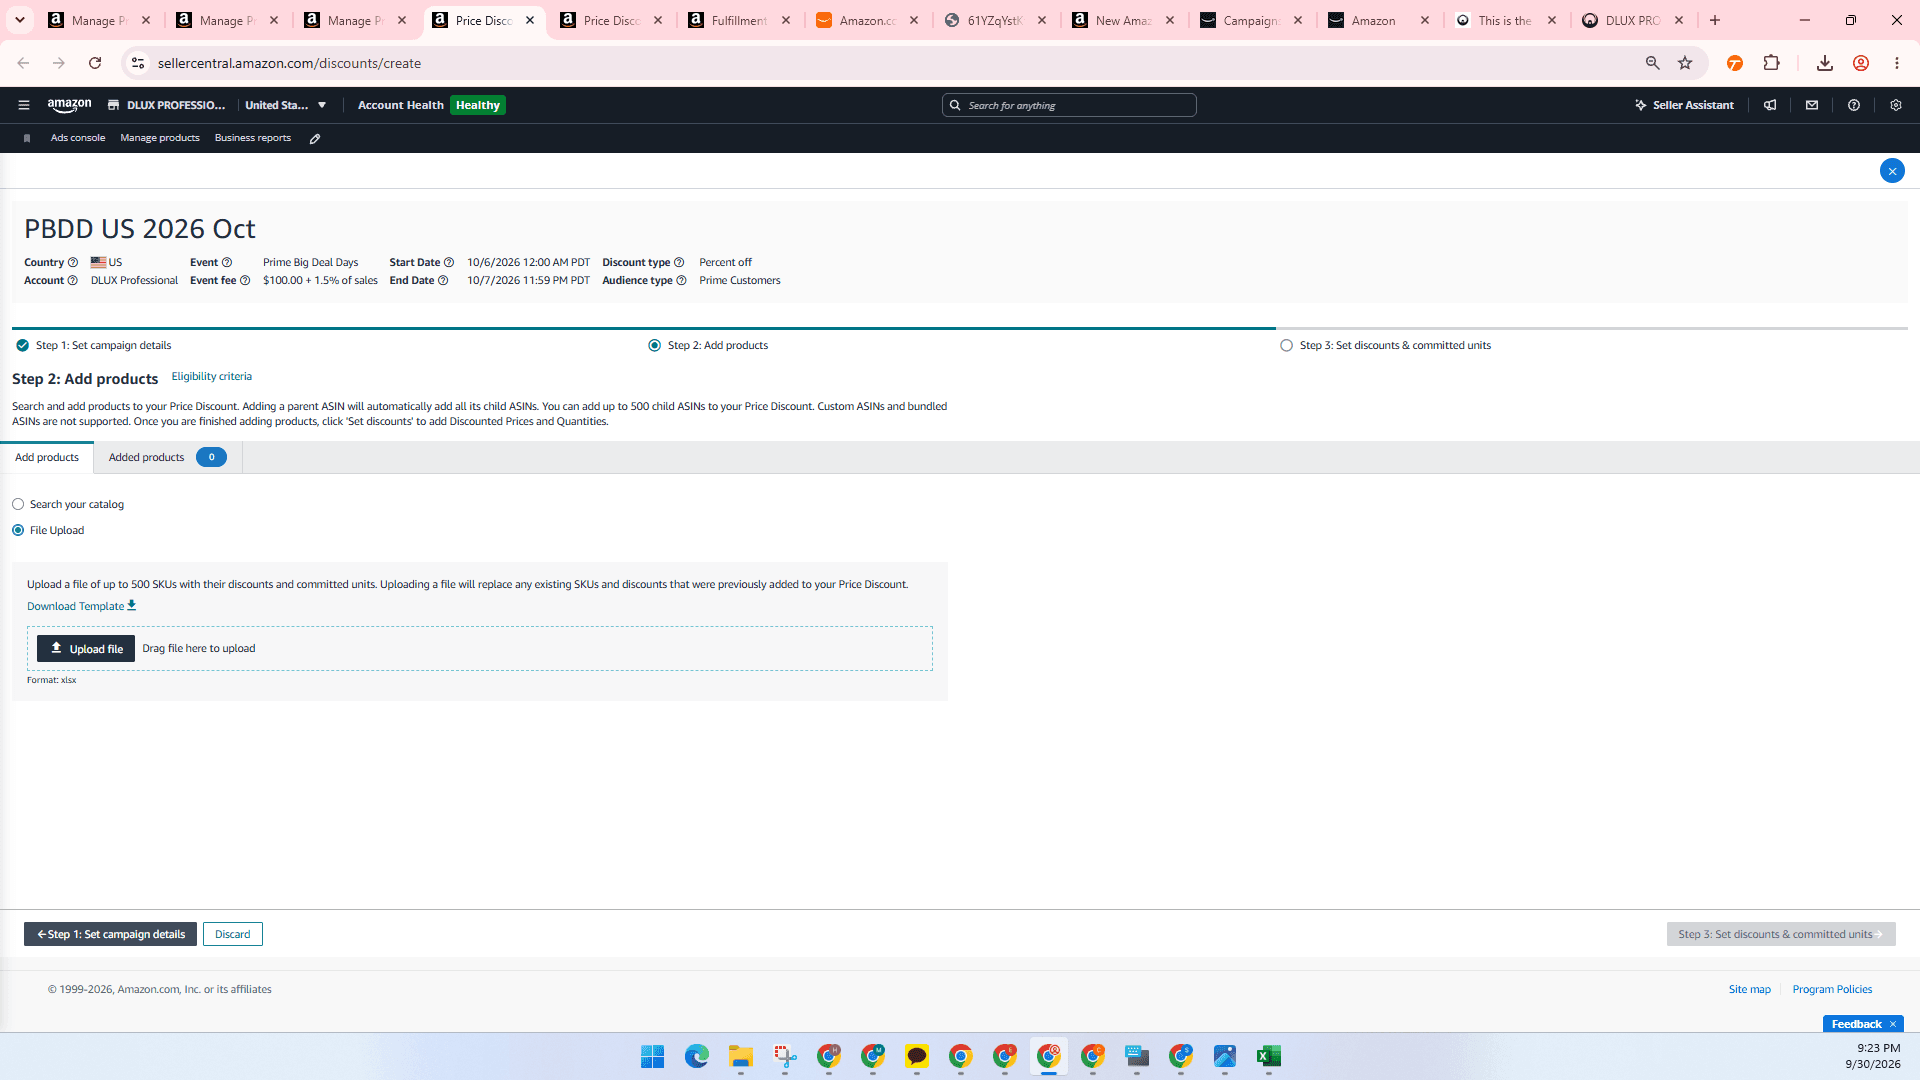Viewport: 1920px width, 1080px height.
Task: Open the Program Policies footer link
Action: pyautogui.click(x=1832, y=990)
